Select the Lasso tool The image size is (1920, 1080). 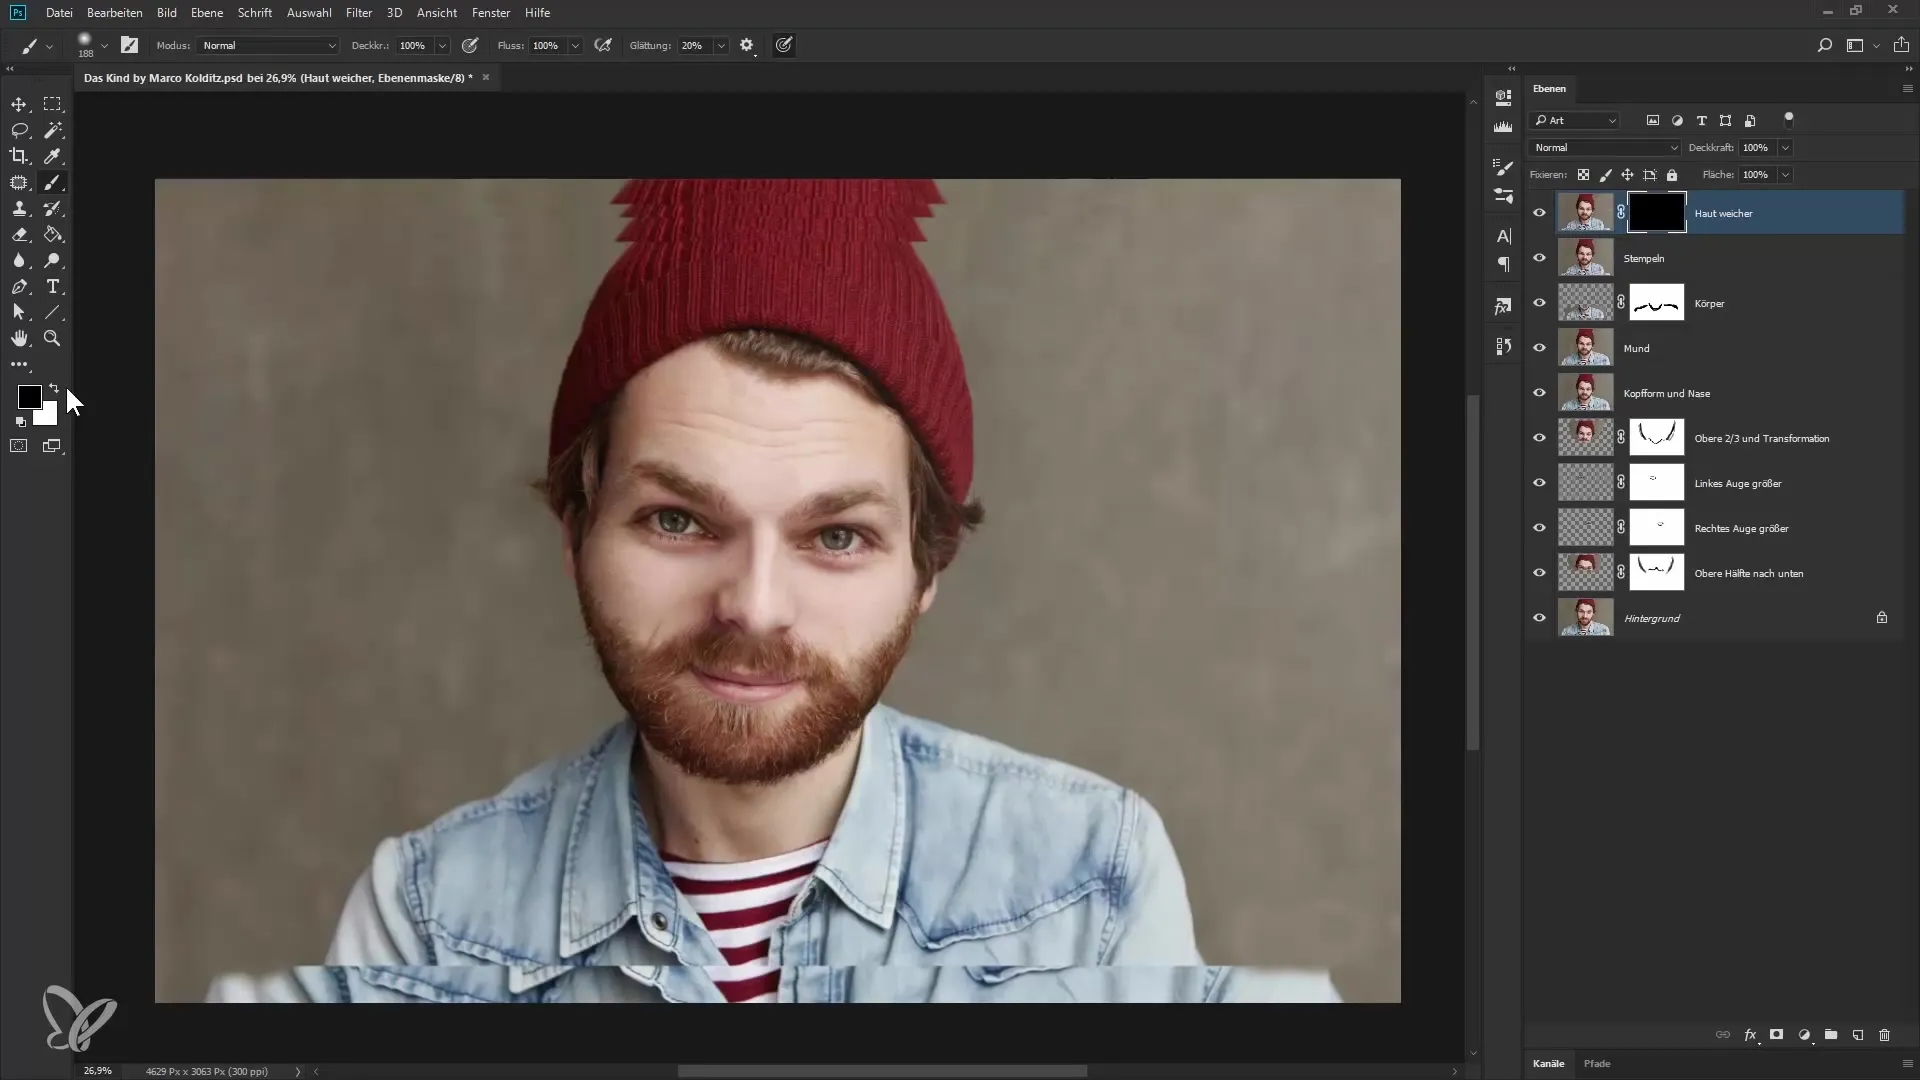click(19, 130)
